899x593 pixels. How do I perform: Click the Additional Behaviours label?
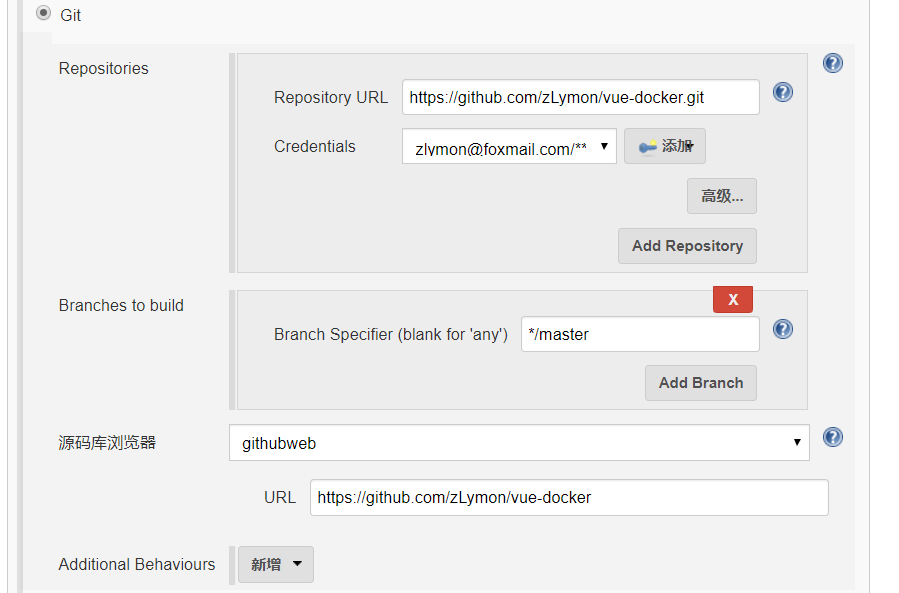click(x=136, y=565)
